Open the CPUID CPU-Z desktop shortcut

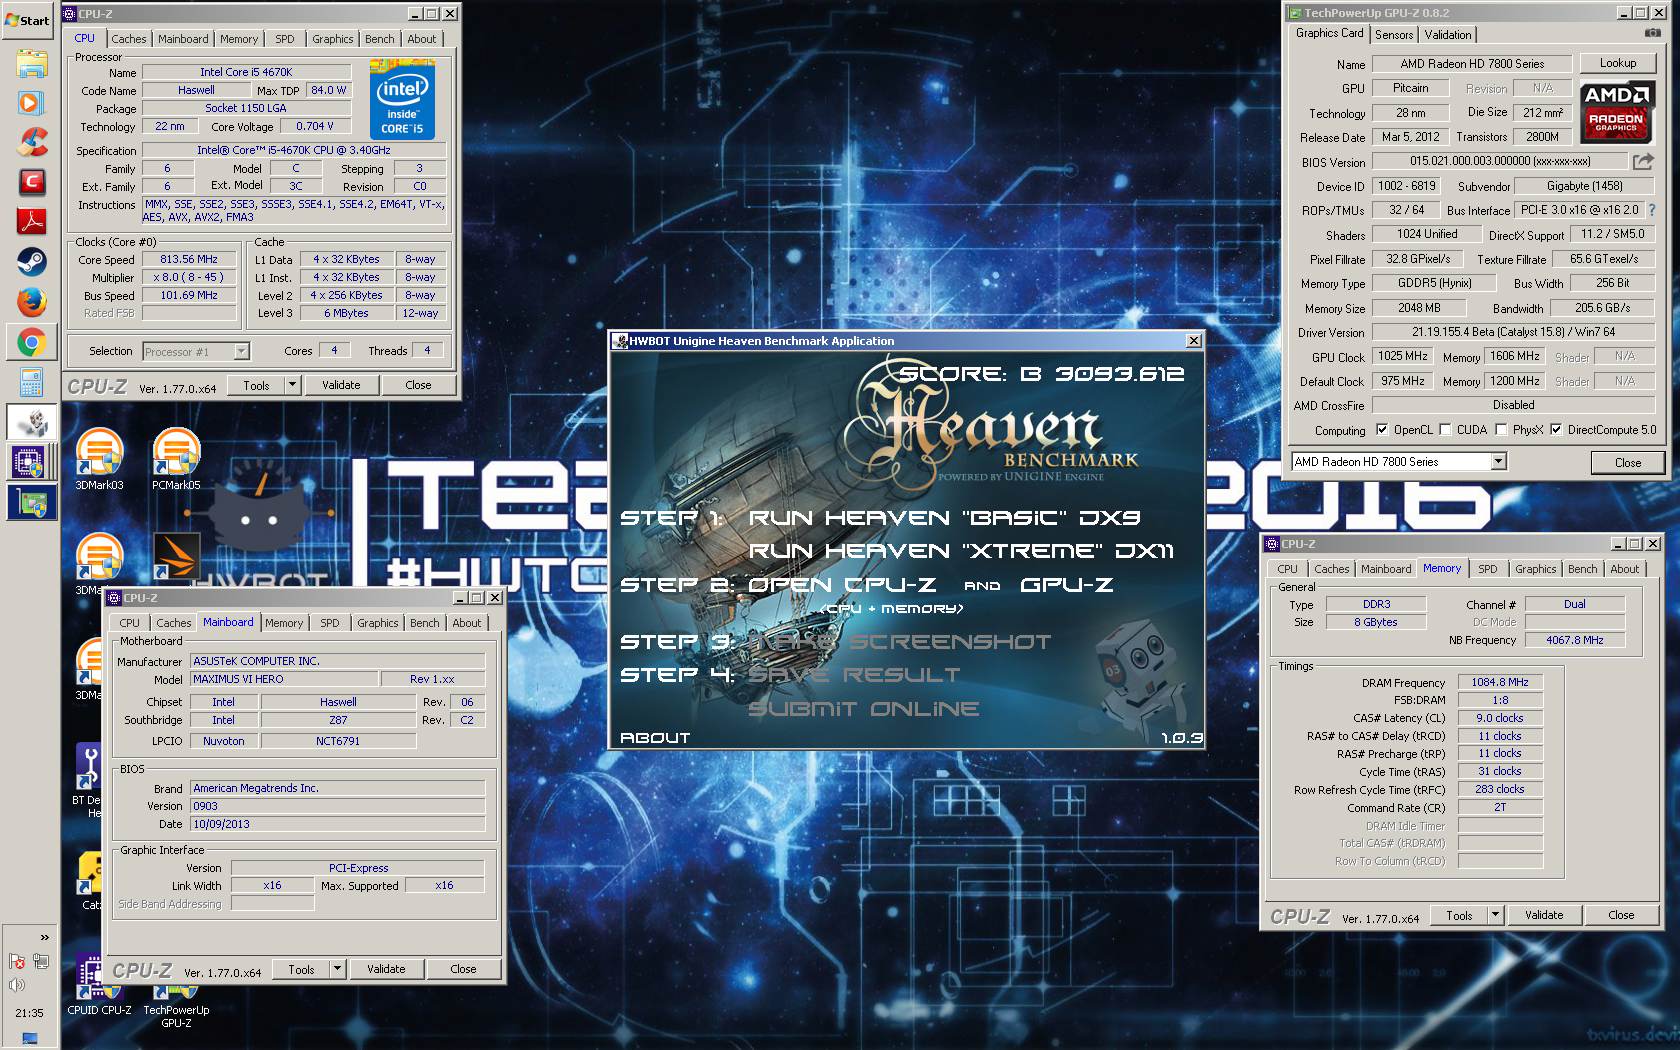pyautogui.click(x=99, y=985)
